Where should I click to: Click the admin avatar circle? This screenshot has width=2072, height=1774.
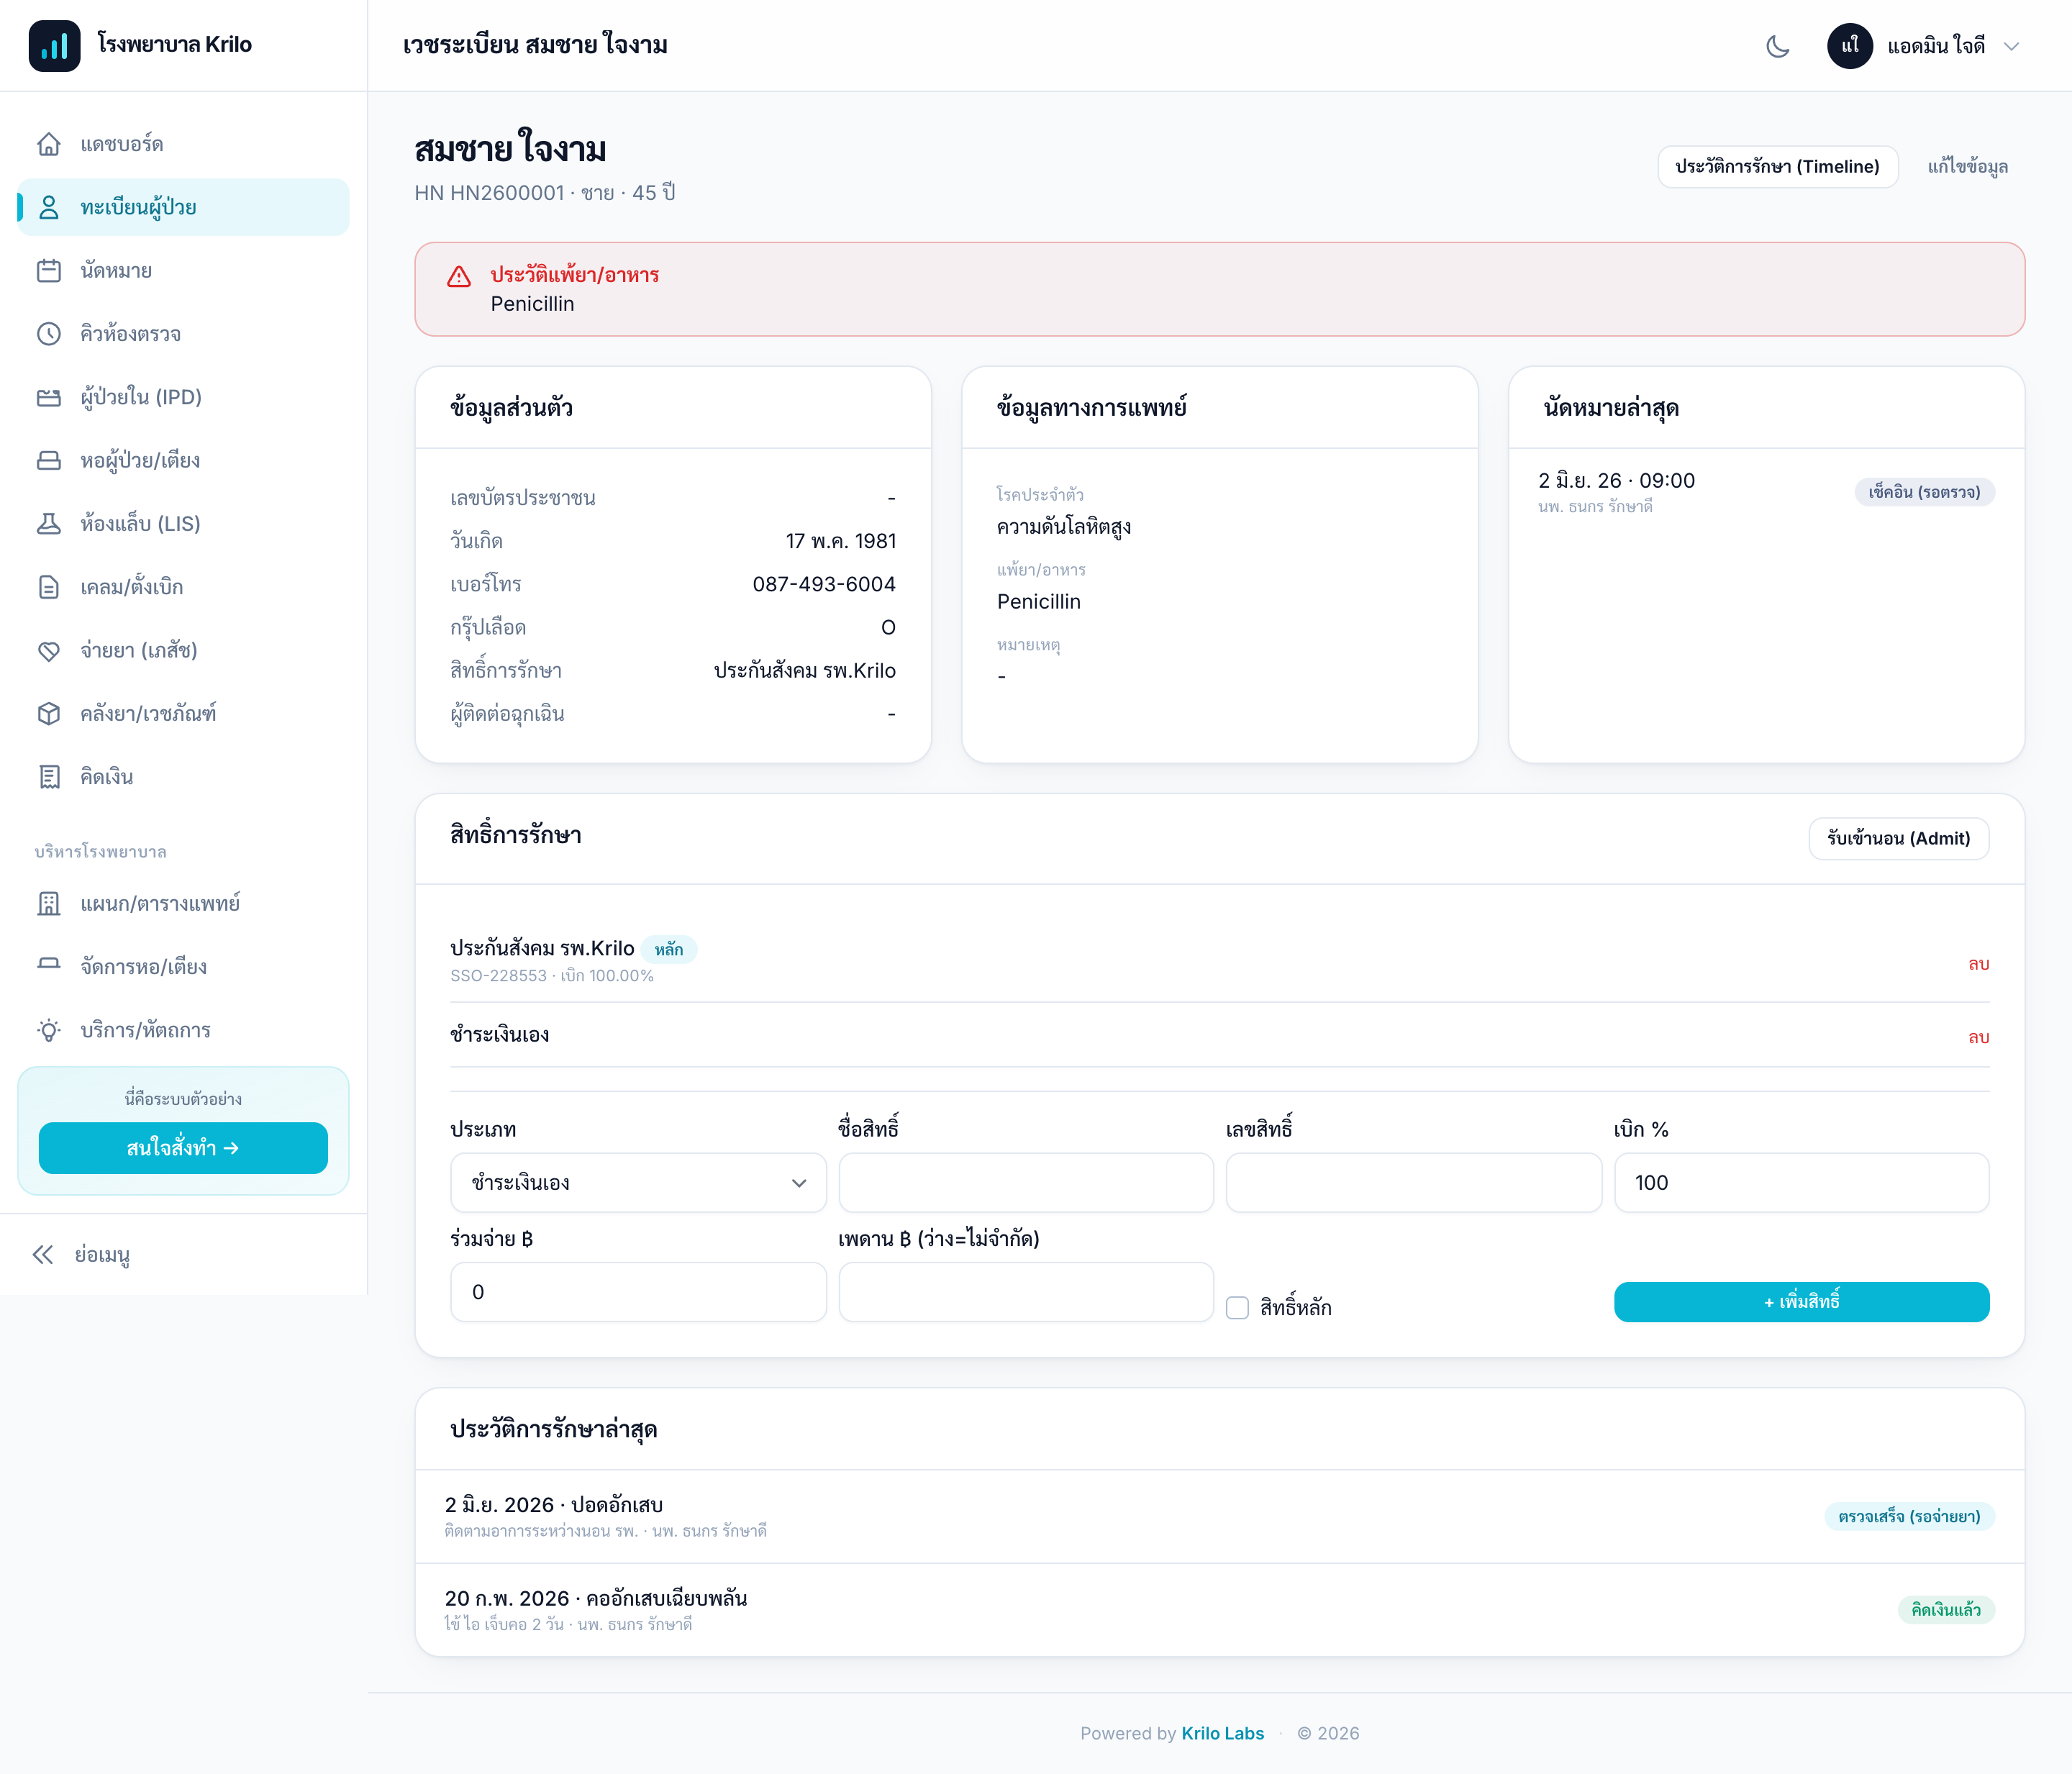1850,46
